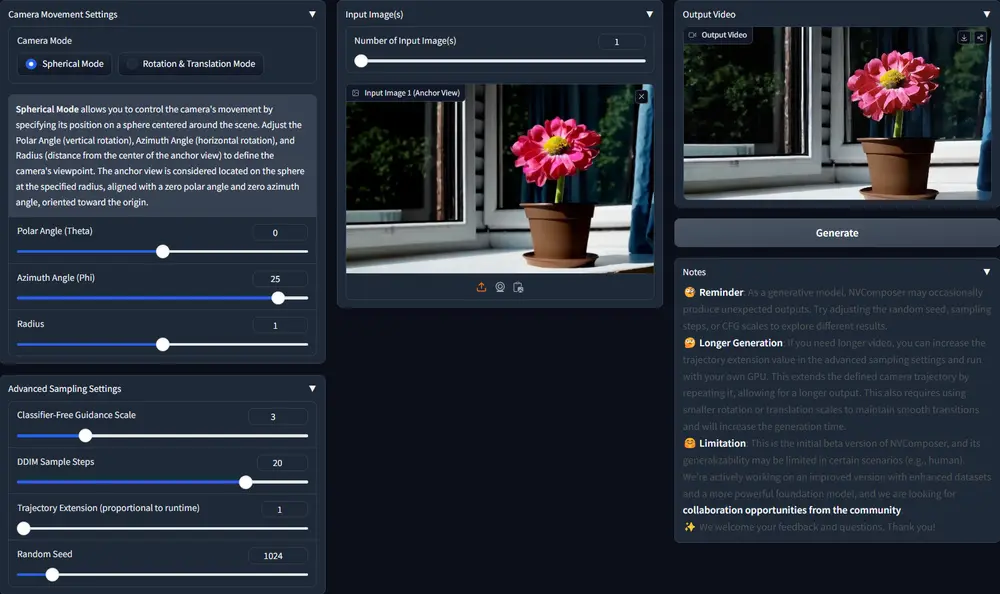Click 'collaboration opportunities from the community' text
The width and height of the screenshot is (1000, 594).
click(791, 510)
